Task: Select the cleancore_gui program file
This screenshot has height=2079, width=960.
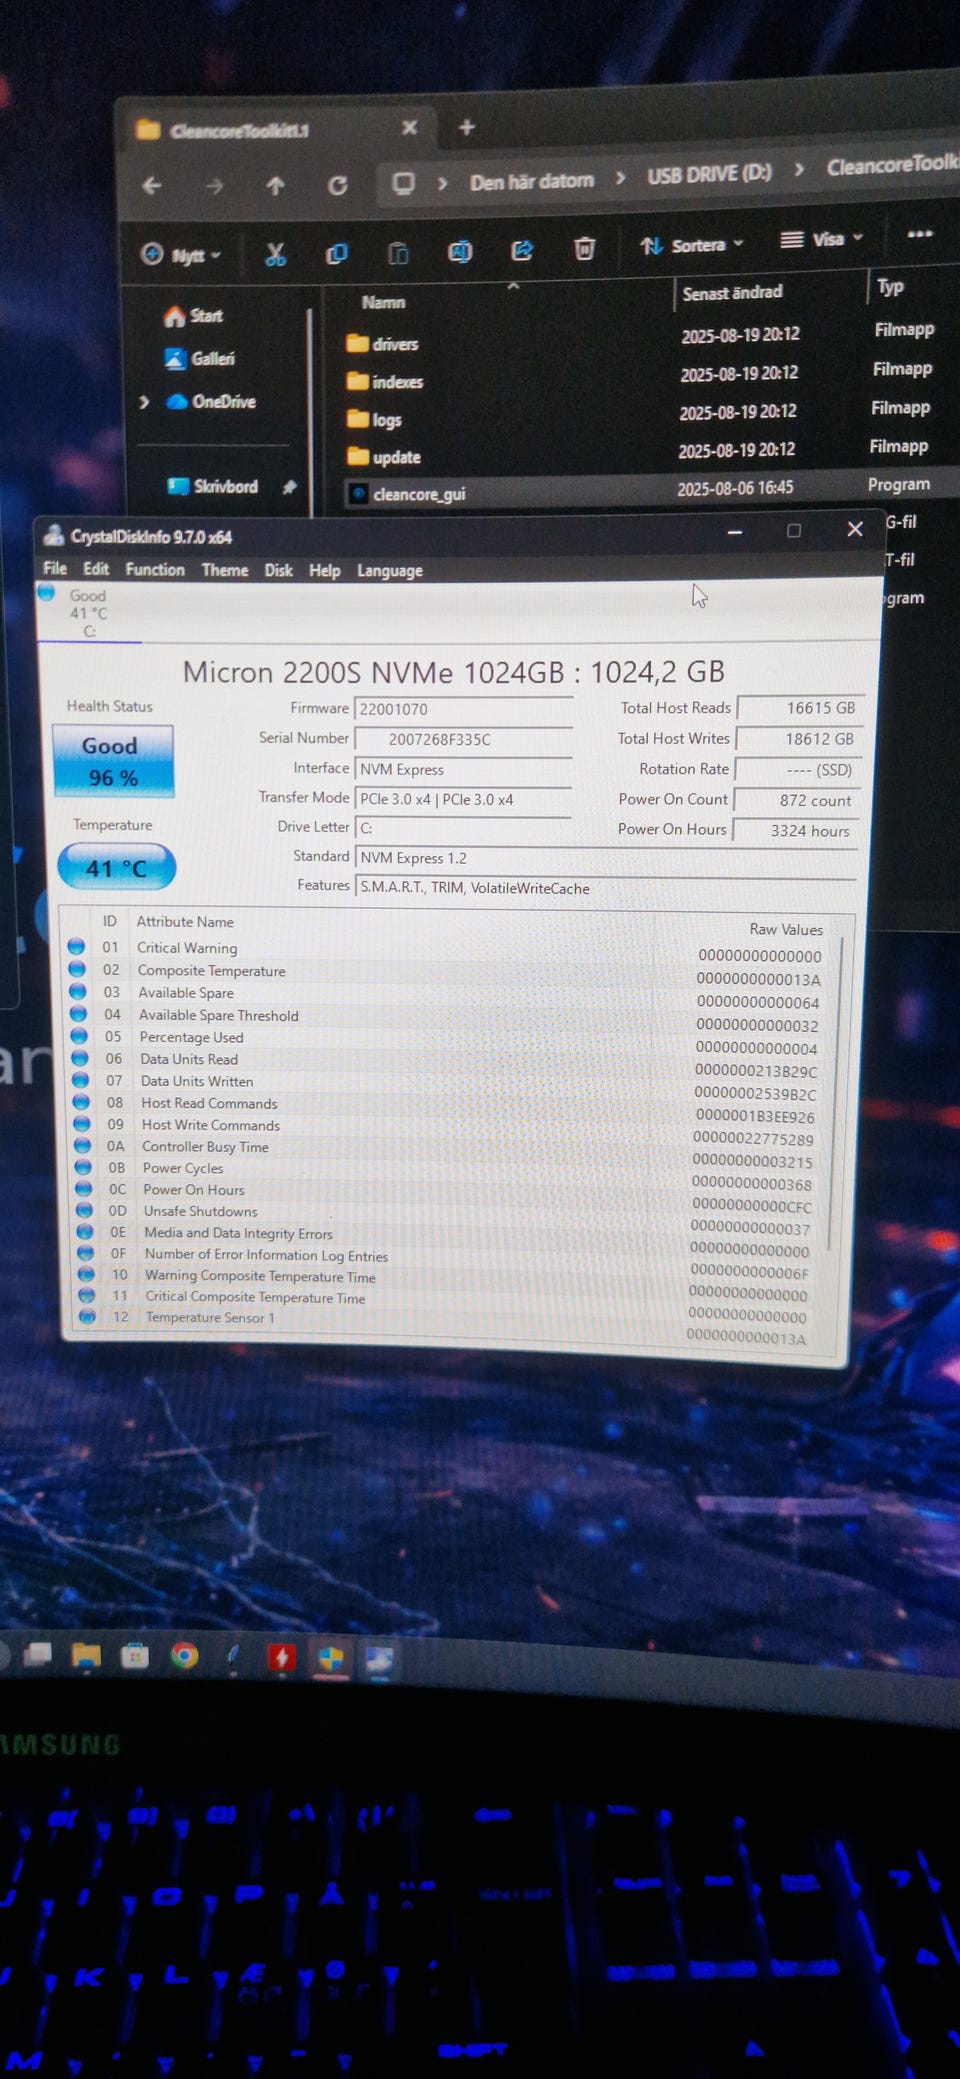Action: pyautogui.click(x=406, y=494)
